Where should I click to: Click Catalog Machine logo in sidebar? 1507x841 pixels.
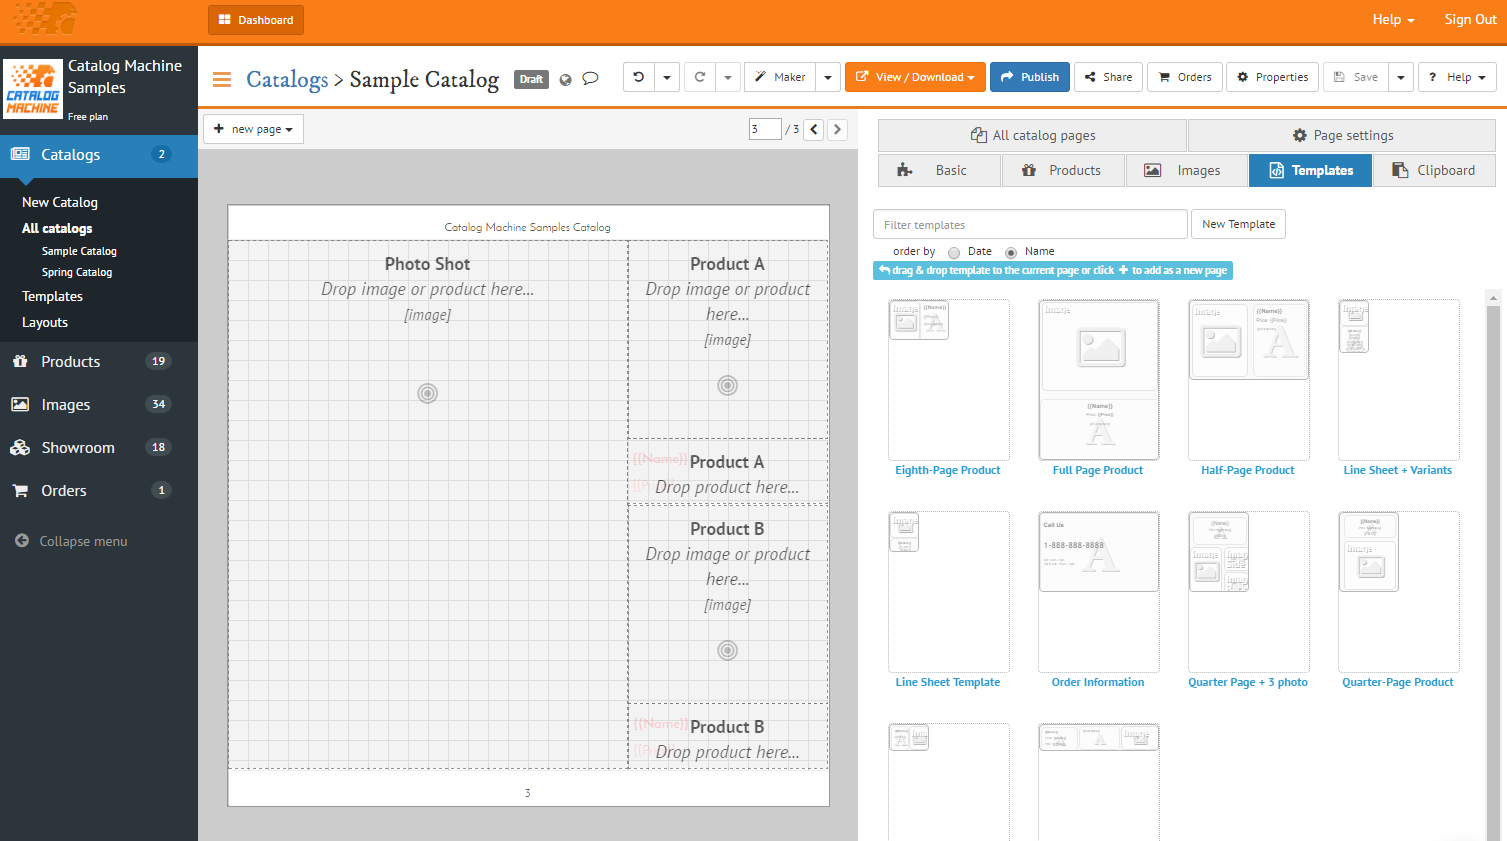click(33, 89)
